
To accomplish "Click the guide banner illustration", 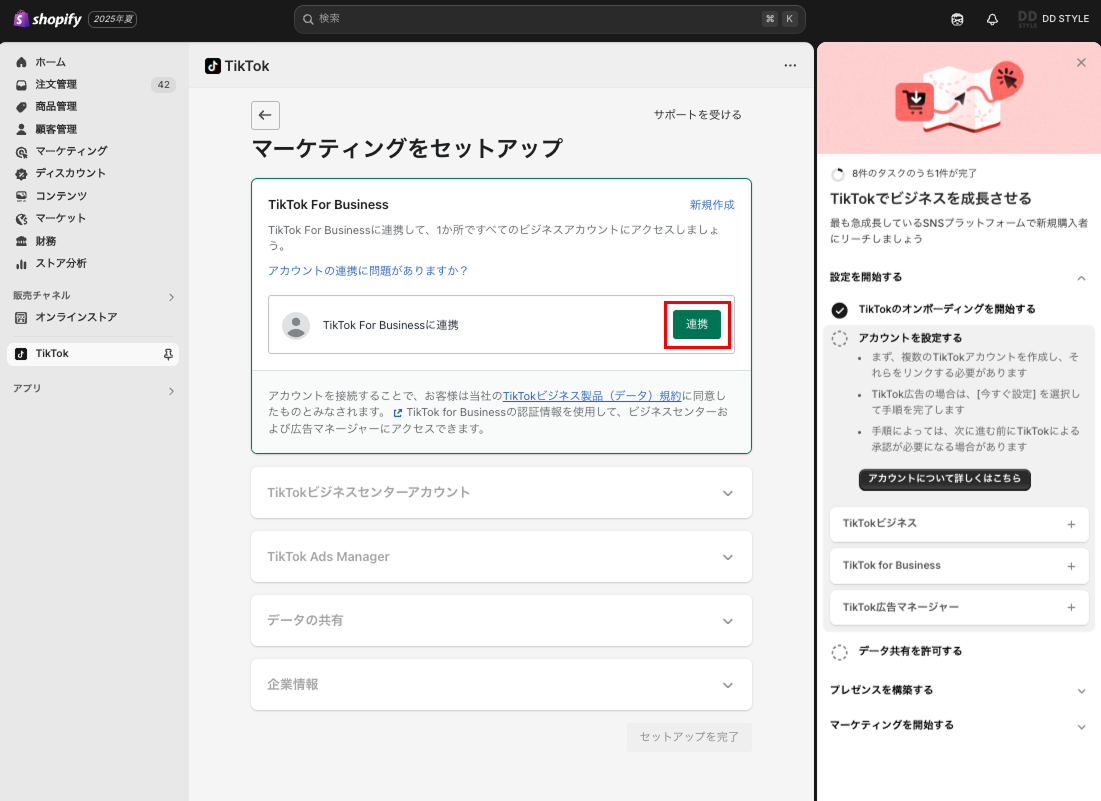I will (x=958, y=98).
